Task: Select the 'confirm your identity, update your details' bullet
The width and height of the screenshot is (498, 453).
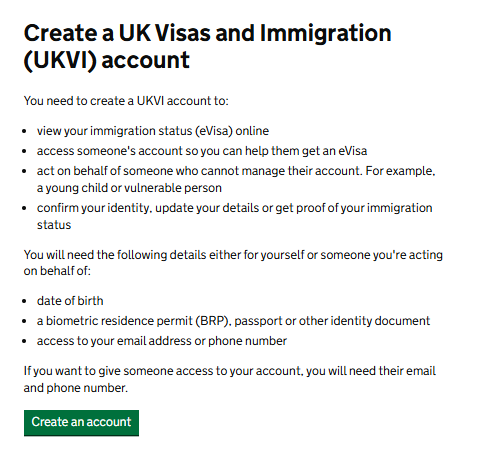Action: pos(235,216)
